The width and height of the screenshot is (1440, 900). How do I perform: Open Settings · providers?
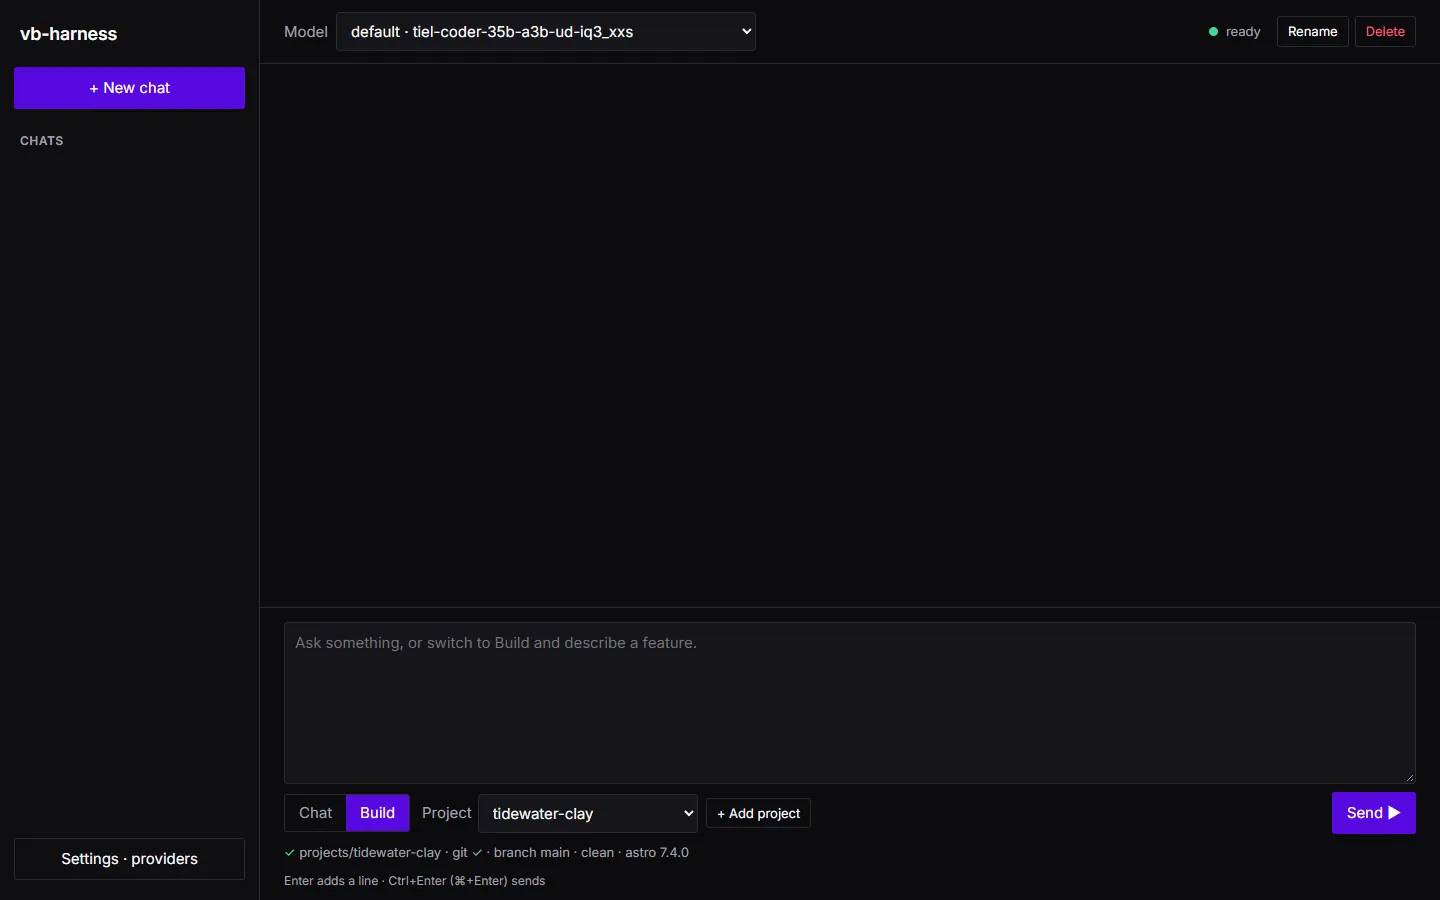click(x=129, y=859)
